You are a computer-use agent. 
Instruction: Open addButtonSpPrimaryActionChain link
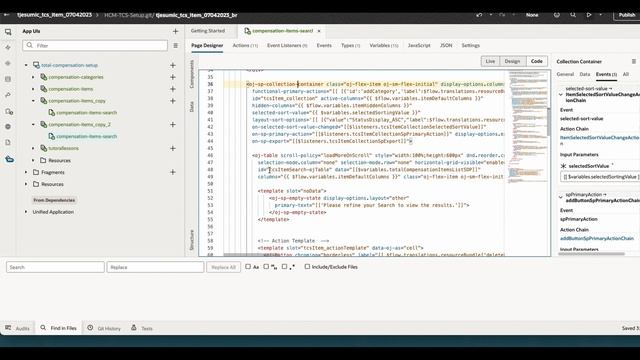(x=597, y=238)
